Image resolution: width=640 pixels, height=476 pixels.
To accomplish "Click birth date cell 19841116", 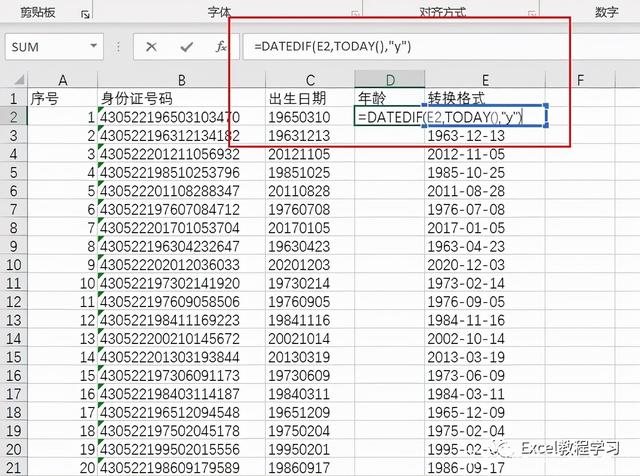I will 310,320.
